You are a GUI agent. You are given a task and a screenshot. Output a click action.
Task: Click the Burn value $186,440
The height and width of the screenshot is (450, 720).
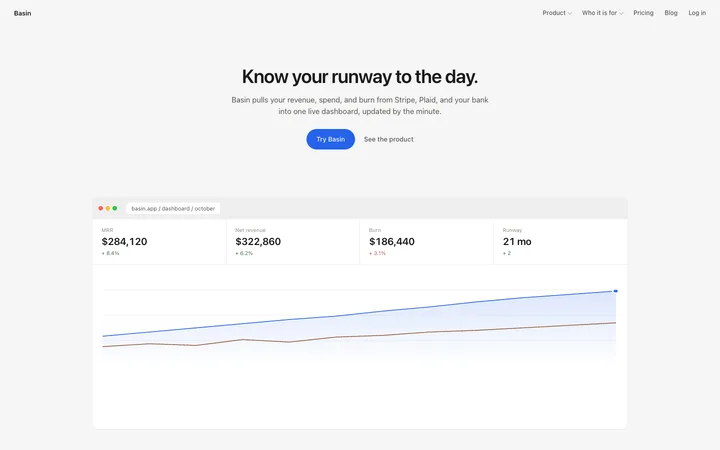coord(392,242)
